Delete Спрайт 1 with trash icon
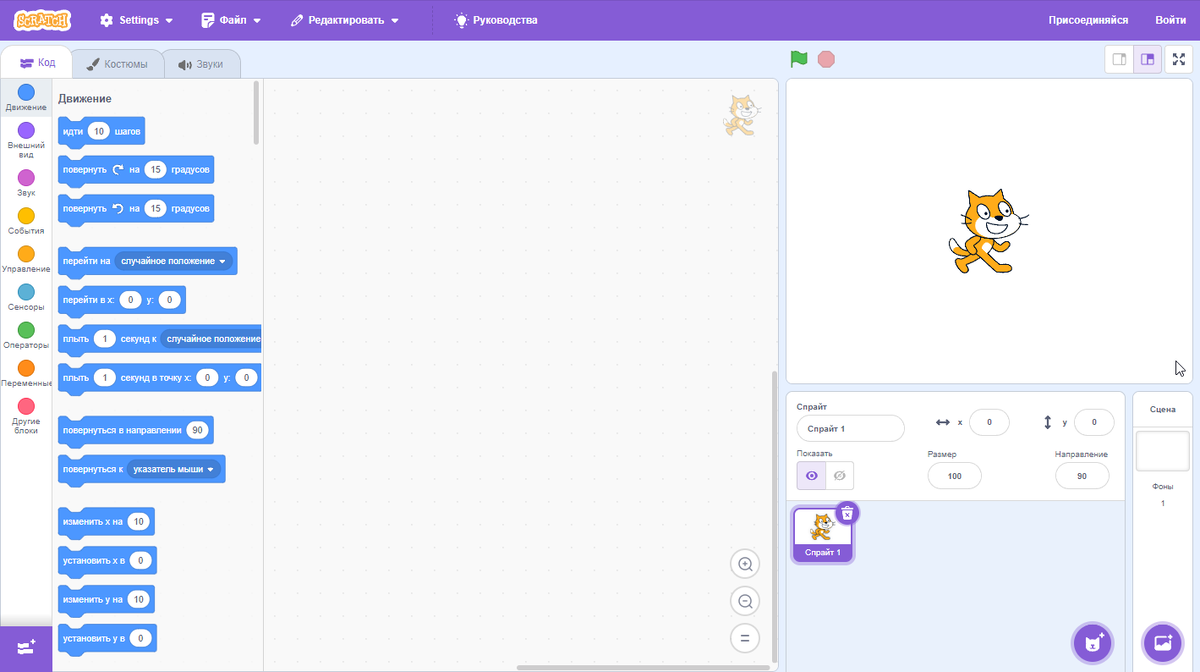 click(847, 513)
